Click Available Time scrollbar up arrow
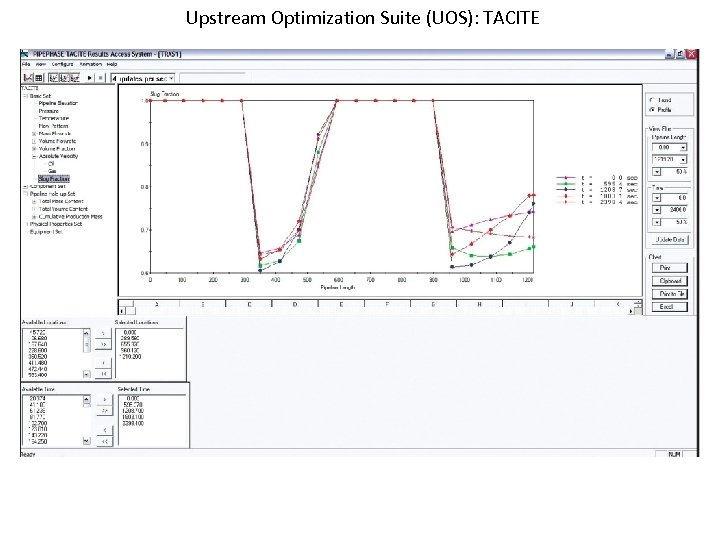This screenshot has height=540, width=720. pyautogui.click(x=86, y=399)
